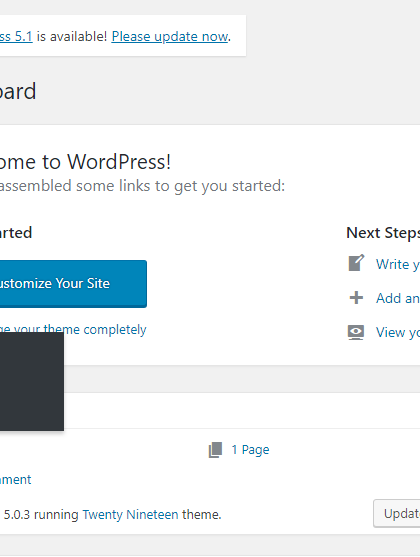Click the plus icon for adding a page
420x557 pixels.
coord(356,298)
